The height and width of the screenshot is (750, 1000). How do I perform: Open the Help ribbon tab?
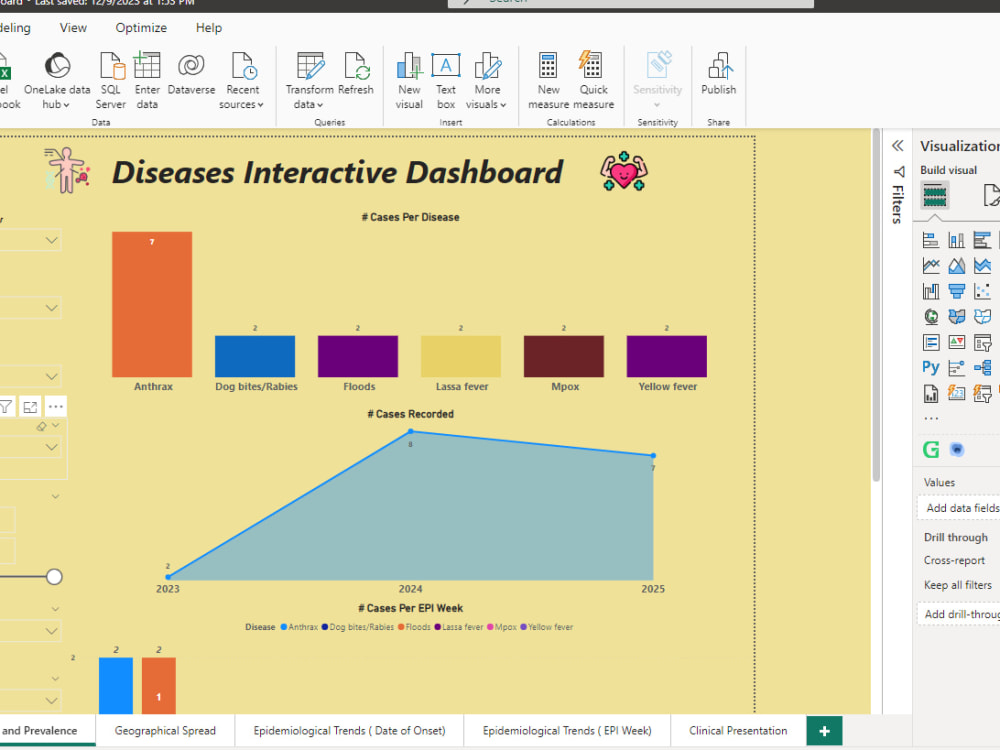point(209,28)
